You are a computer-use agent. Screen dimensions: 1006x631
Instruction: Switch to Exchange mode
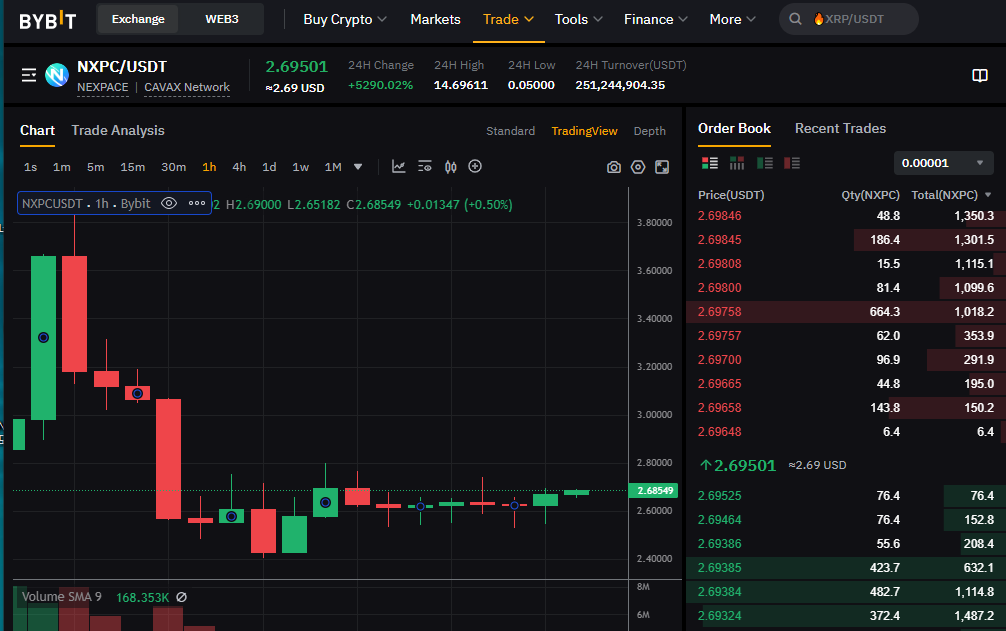click(138, 19)
